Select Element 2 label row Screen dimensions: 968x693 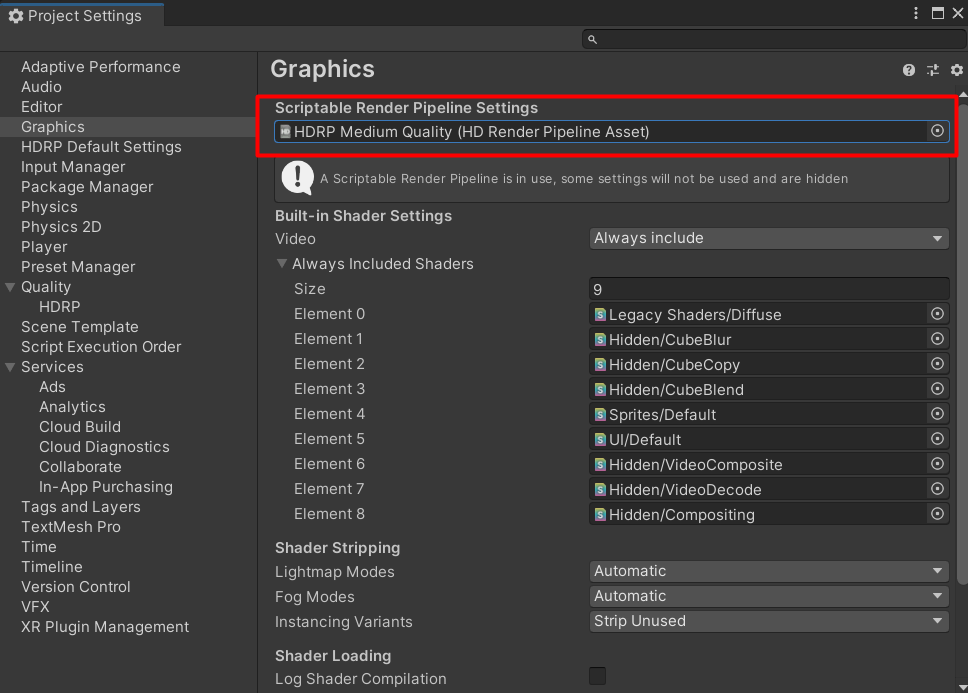coord(329,364)
